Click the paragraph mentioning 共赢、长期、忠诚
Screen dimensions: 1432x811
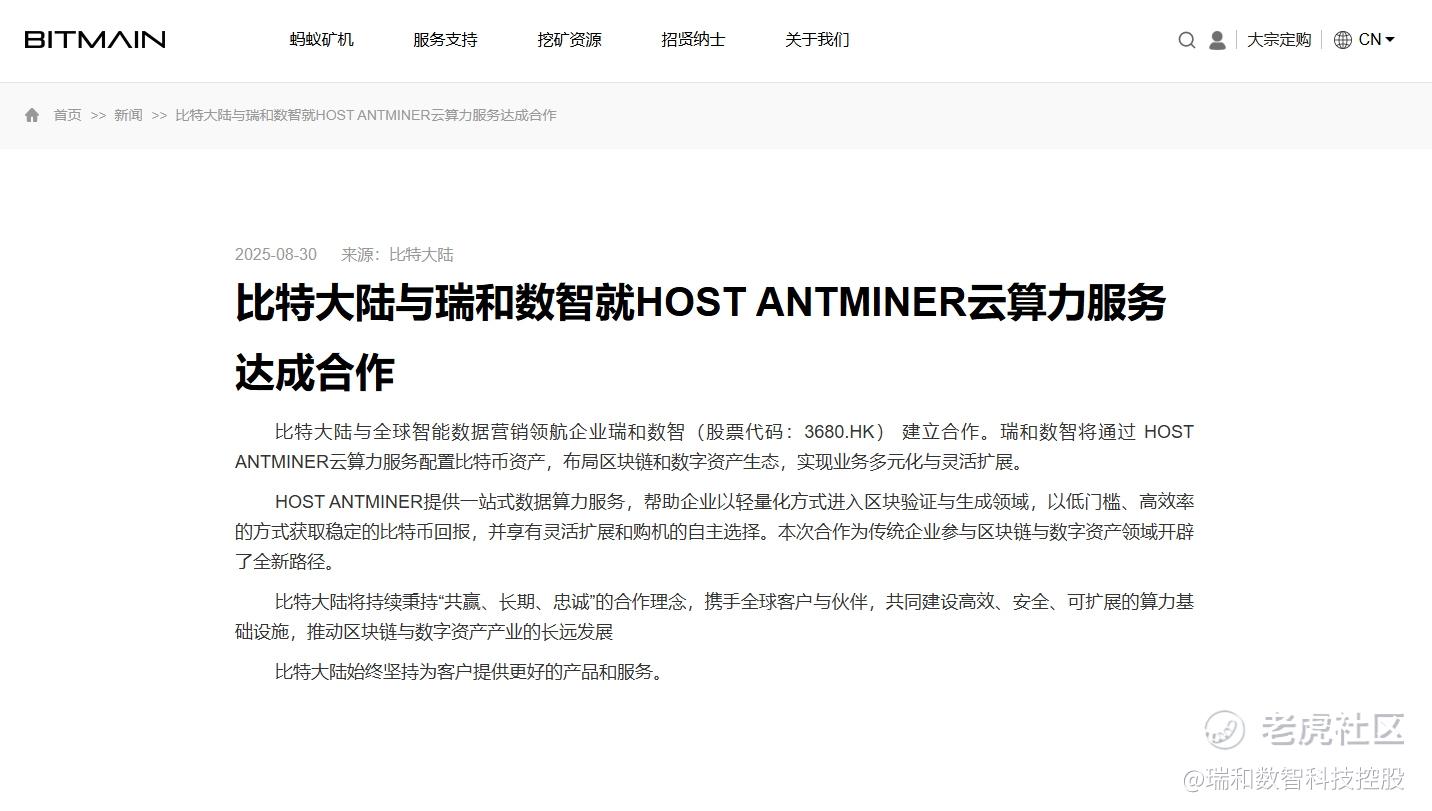pos(714,616)
